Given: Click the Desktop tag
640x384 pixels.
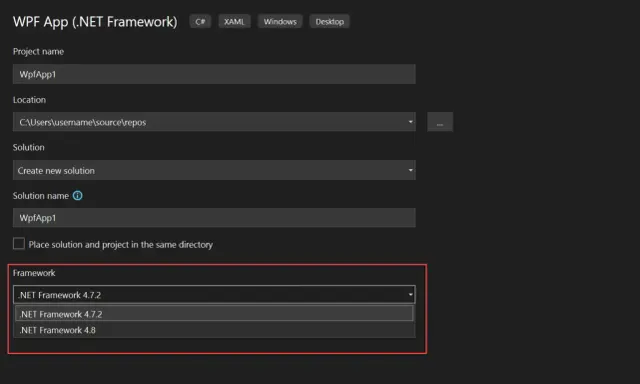Looking at the screenshot, I should 329,22.
